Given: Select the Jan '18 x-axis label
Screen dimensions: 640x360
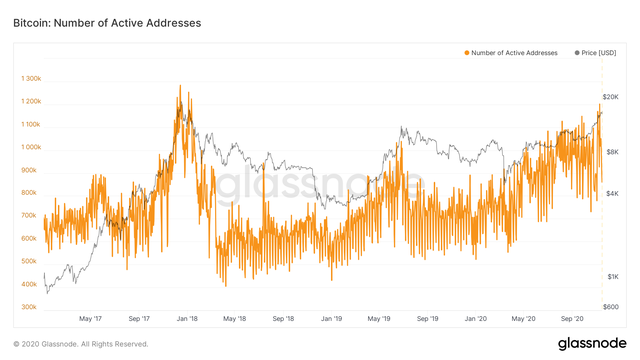Looking at the screenshot, I should click(x=187, y=318).
